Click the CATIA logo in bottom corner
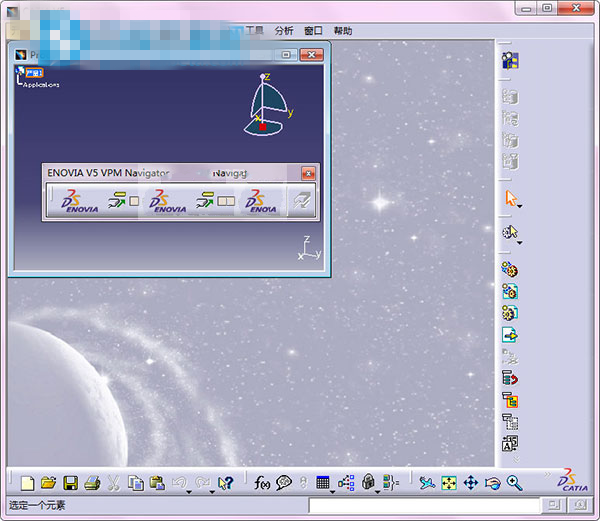Viewport: 600px width, 521px height. pos(572,480)
